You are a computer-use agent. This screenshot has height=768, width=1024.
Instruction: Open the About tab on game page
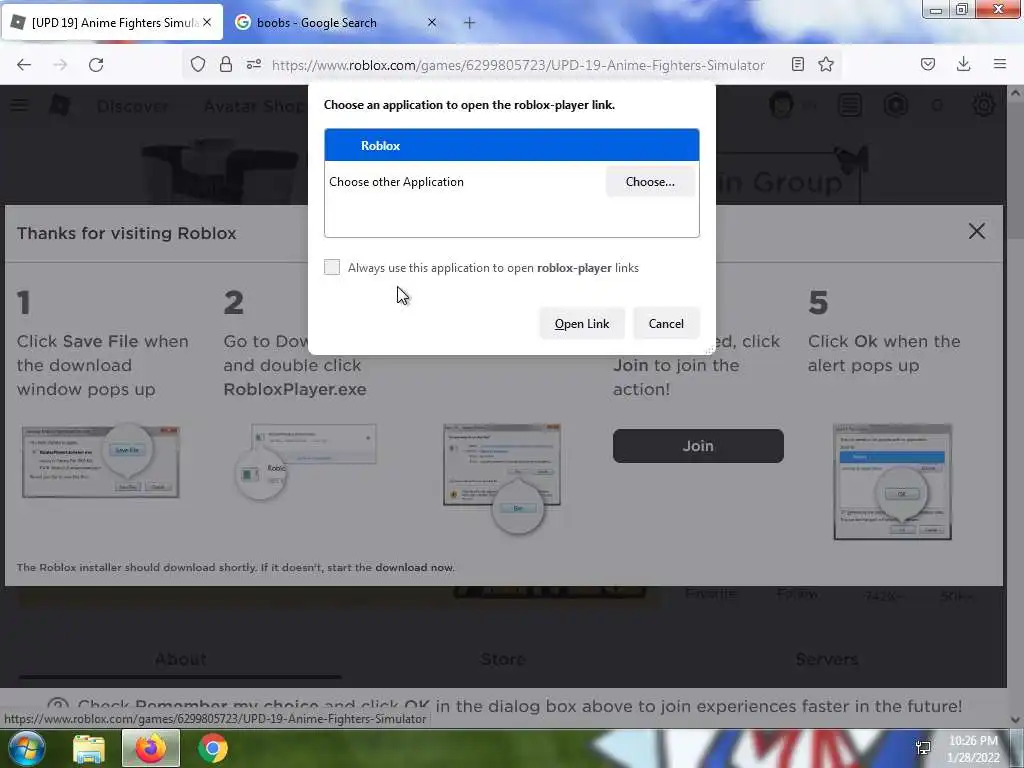pos(180,660)
